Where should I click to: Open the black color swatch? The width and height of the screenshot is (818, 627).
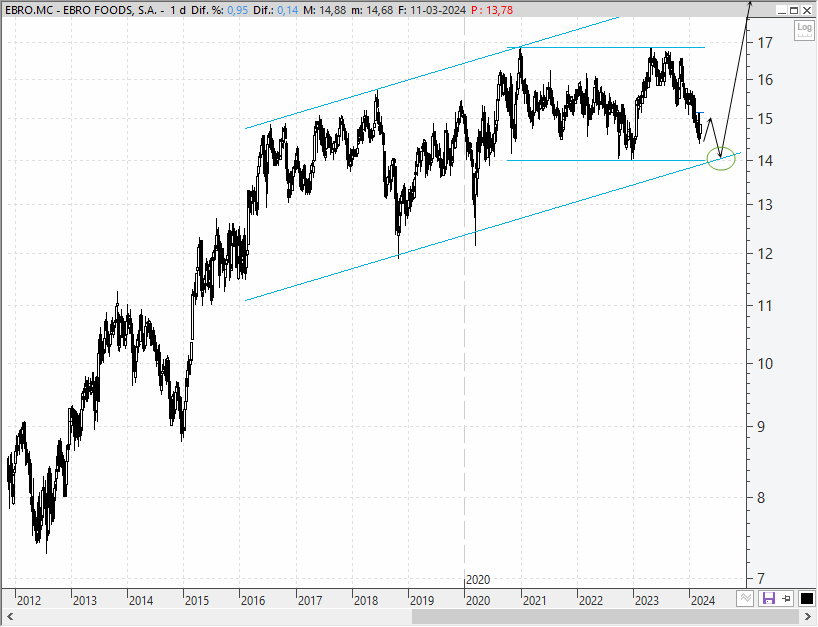click(x=807, y=598)
